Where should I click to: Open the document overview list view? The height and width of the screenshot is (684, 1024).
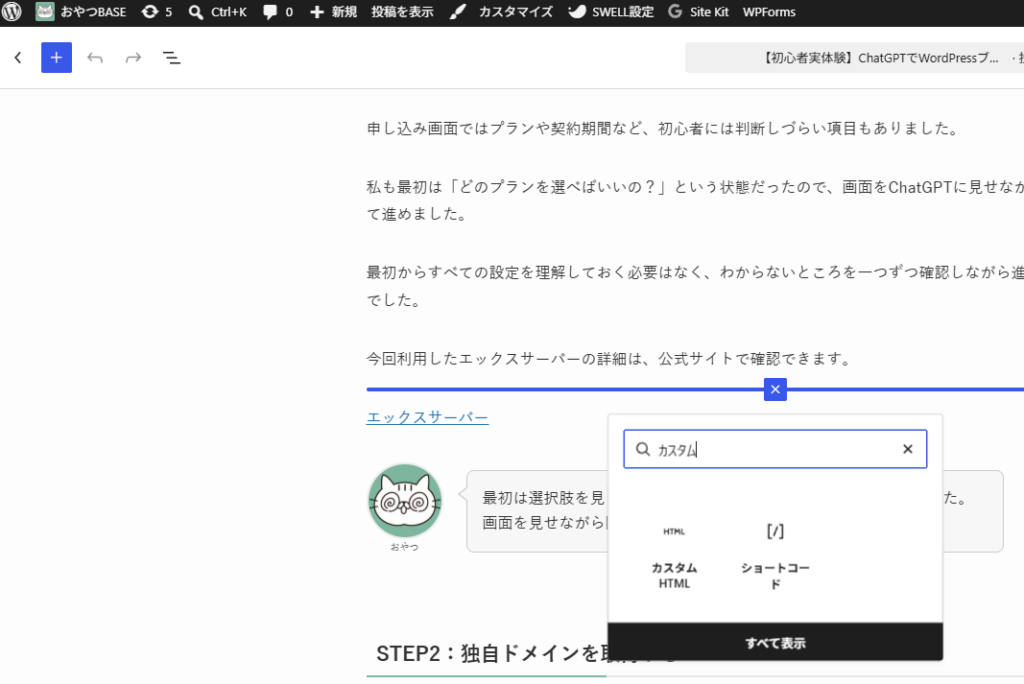tap(171, 58)
